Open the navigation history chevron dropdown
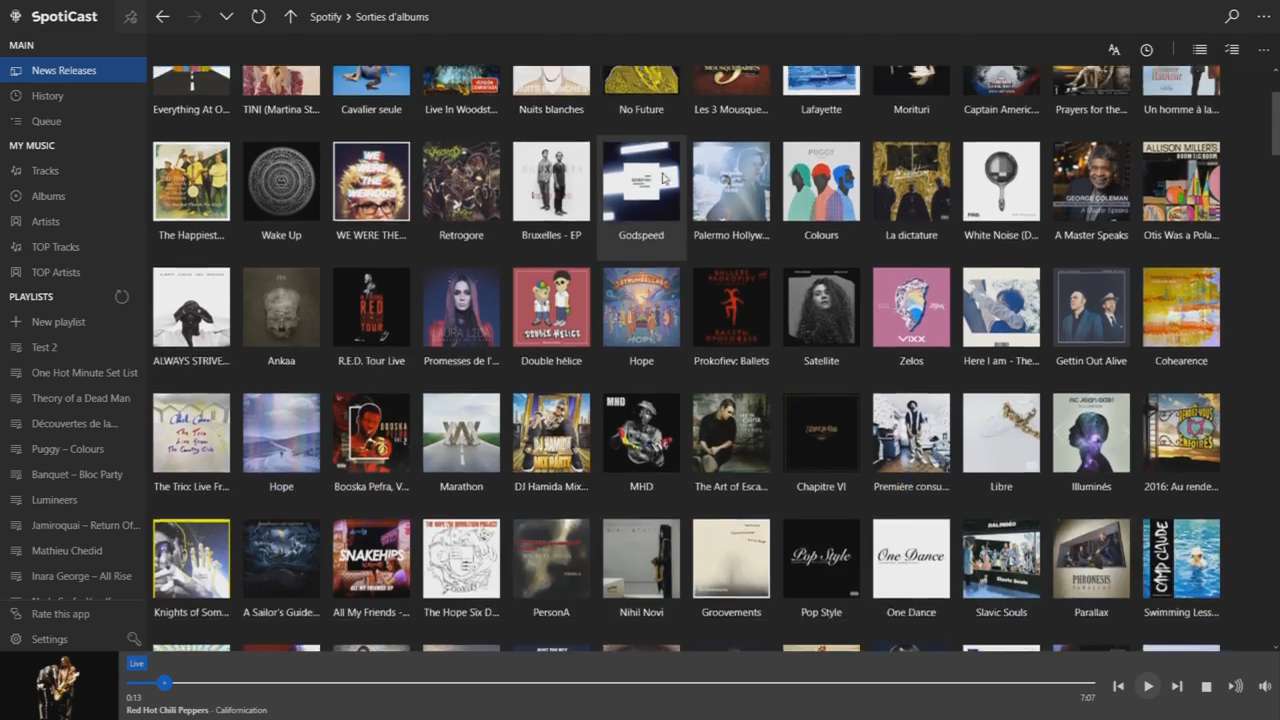This screenshot has height=720, width=1280. click(x=226, y=17)
